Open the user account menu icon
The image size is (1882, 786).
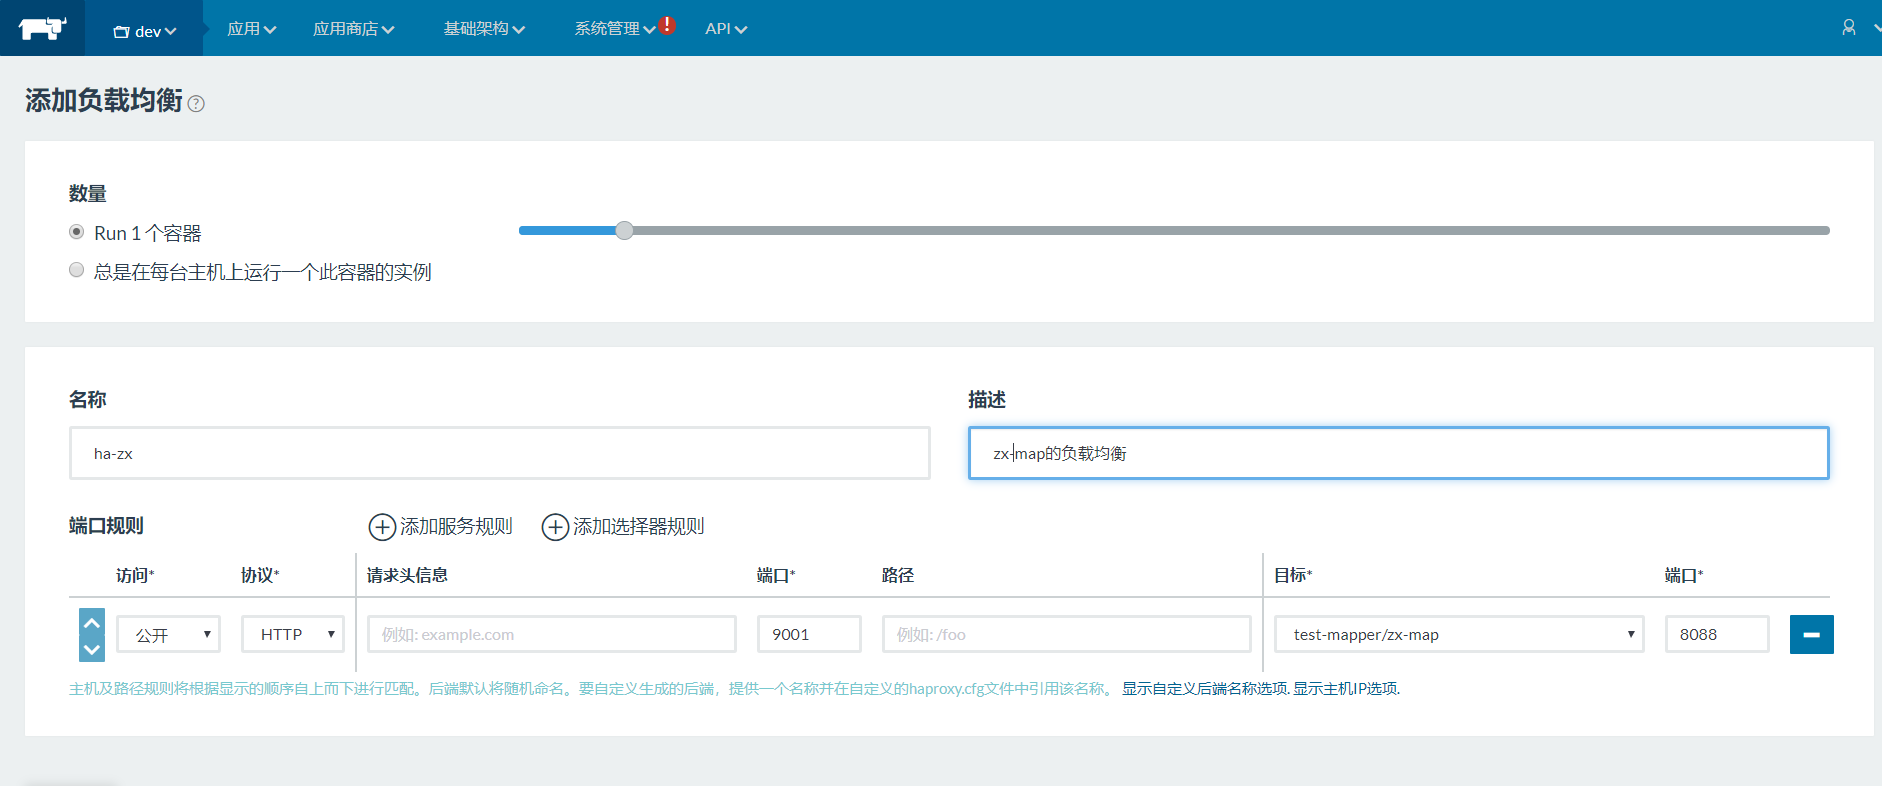1849,28
